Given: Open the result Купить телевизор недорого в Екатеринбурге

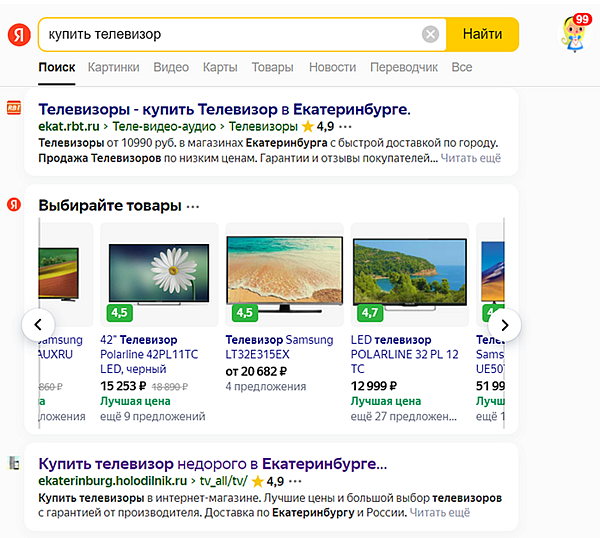Looking at the screenshot, I should coord(213,464).
